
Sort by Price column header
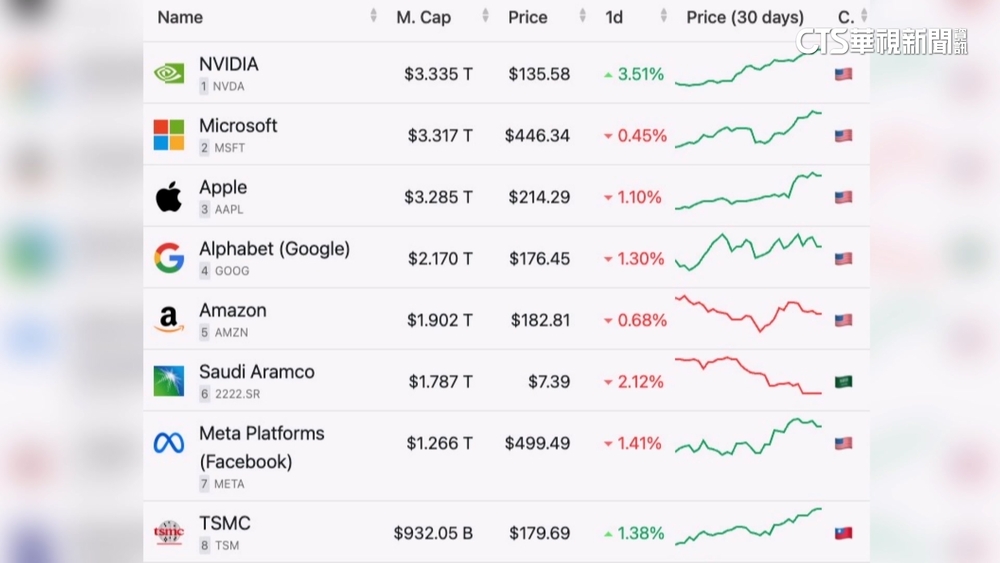529,17
